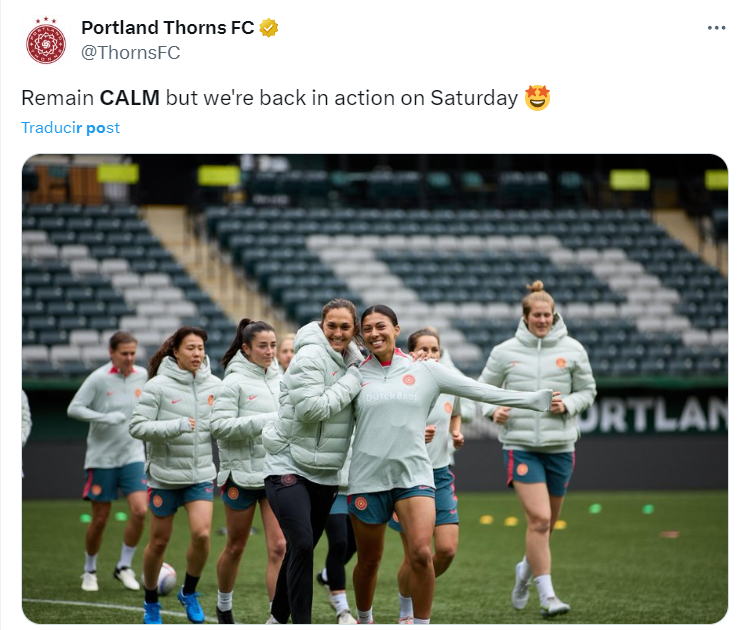
Task: Open the attached training photo
Action: pos(375,389)
